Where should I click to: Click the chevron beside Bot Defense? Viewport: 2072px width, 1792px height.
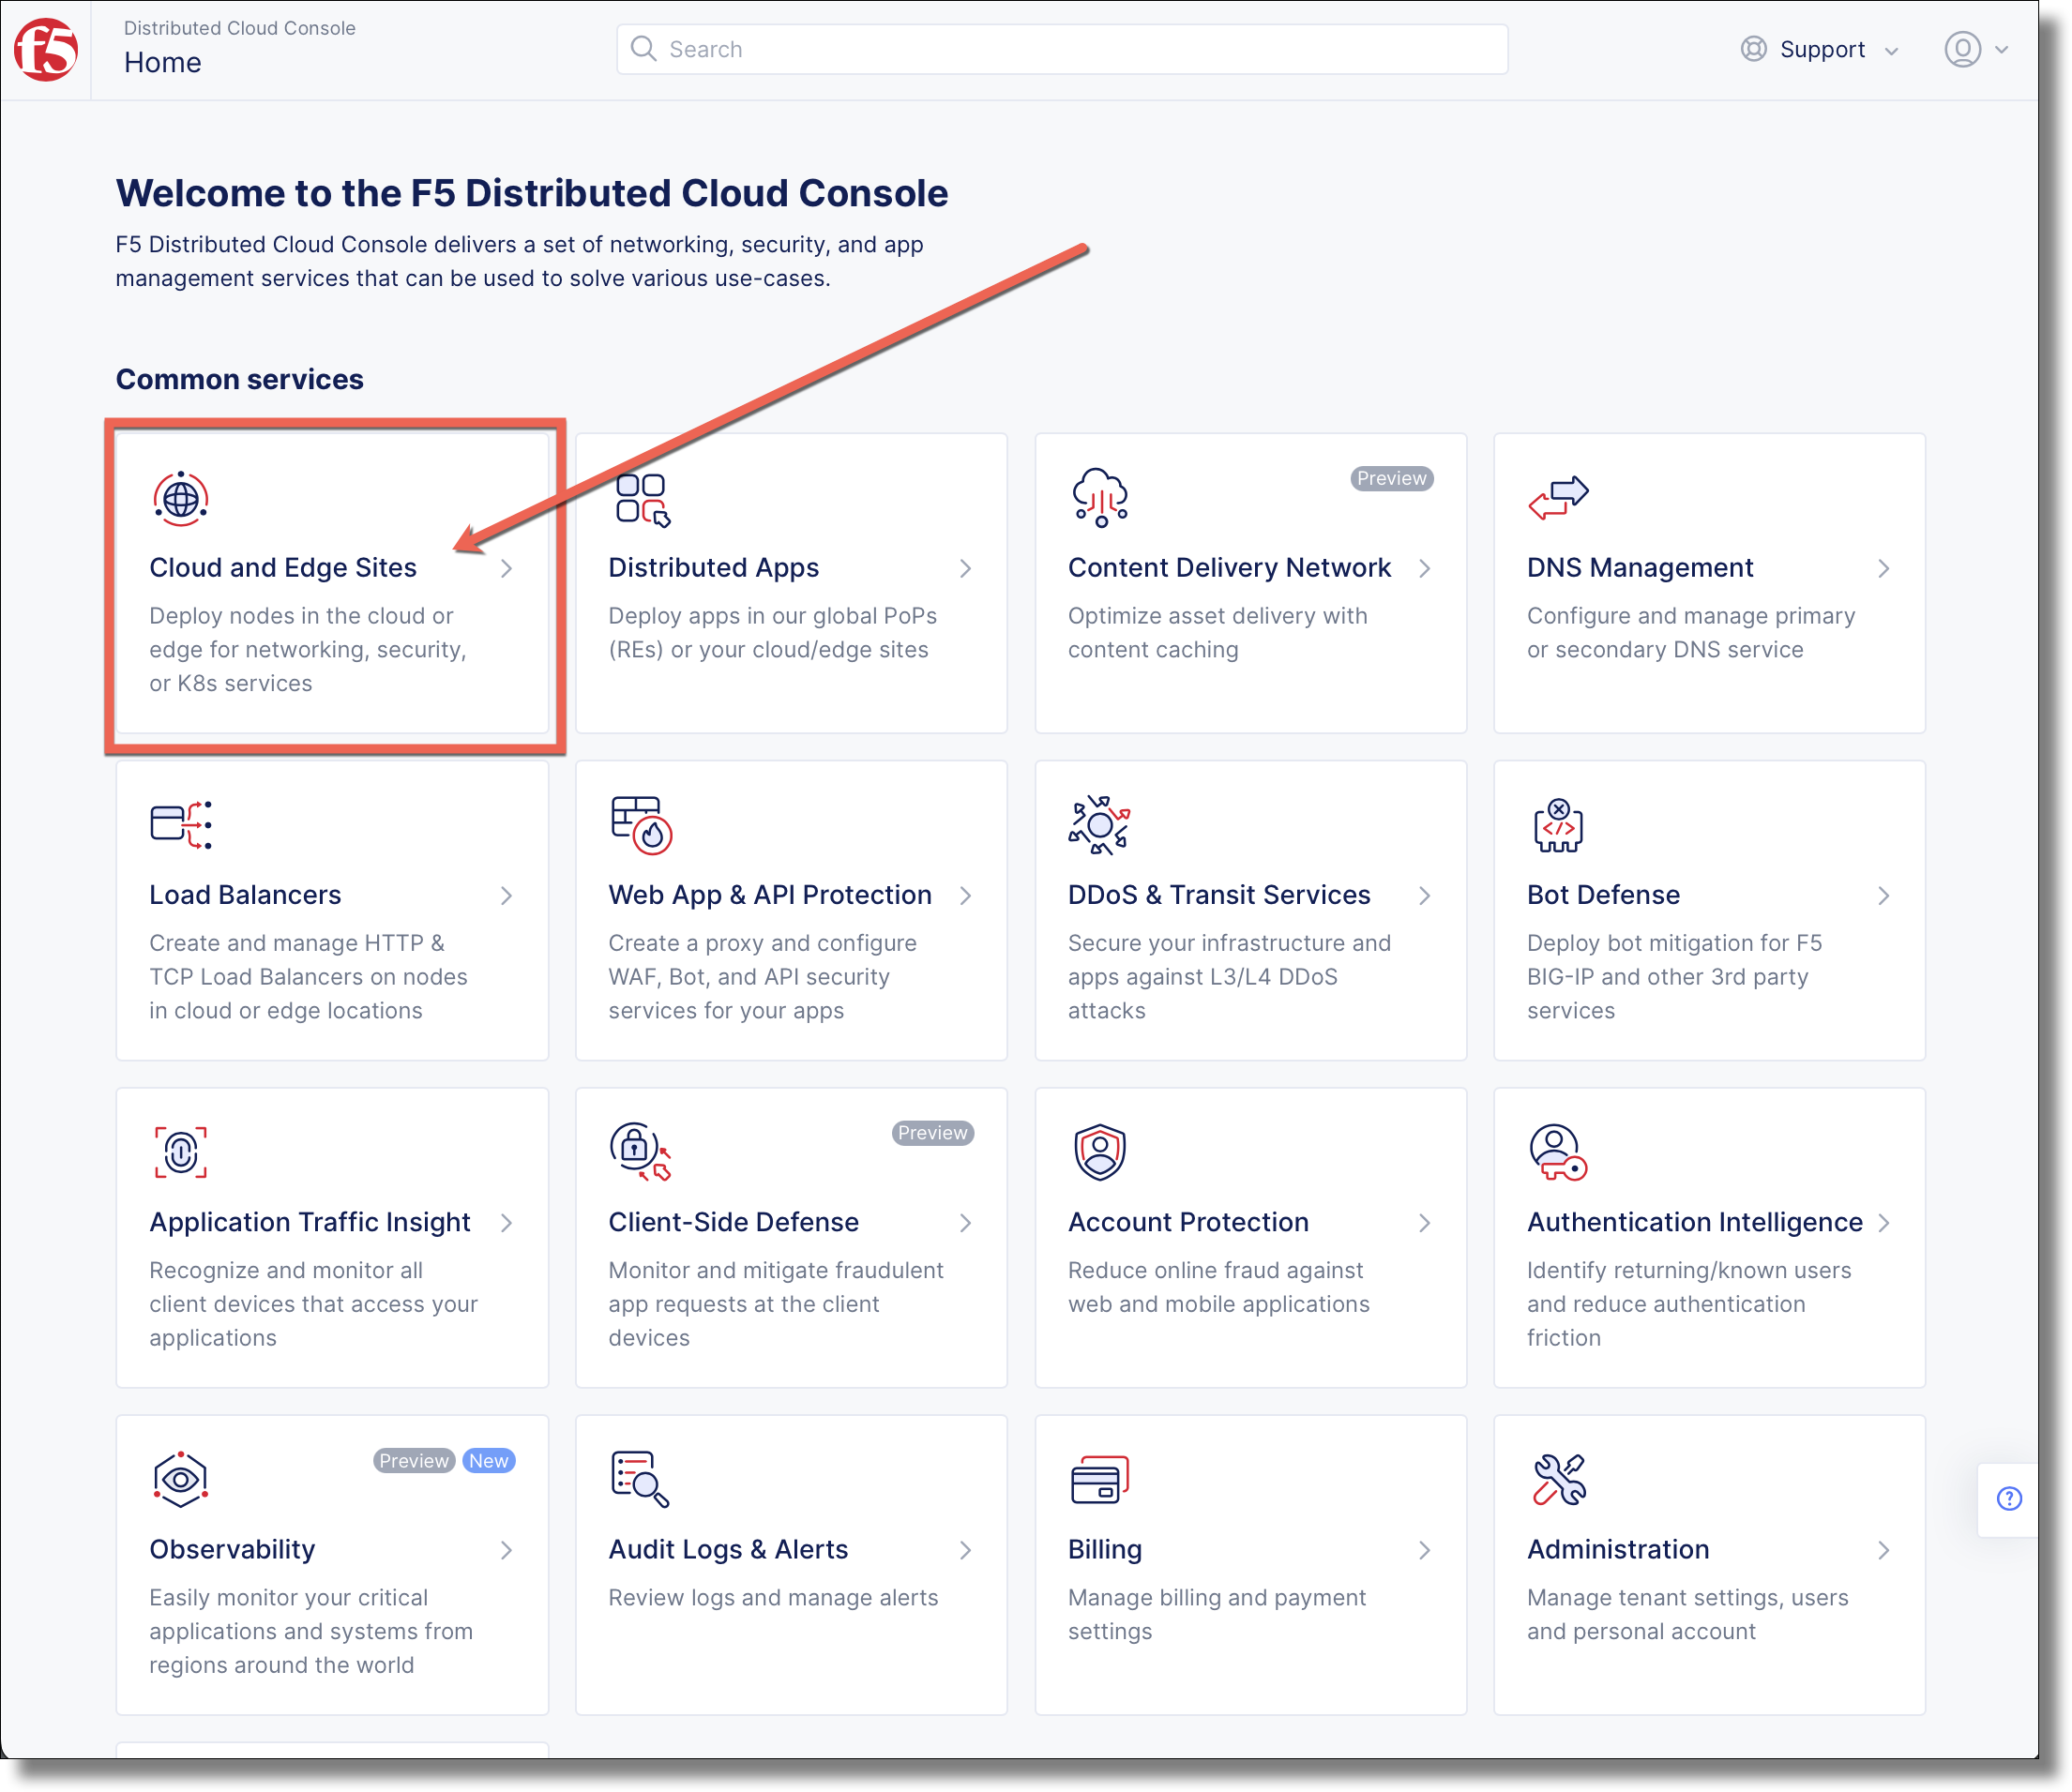coord(1884,895)
